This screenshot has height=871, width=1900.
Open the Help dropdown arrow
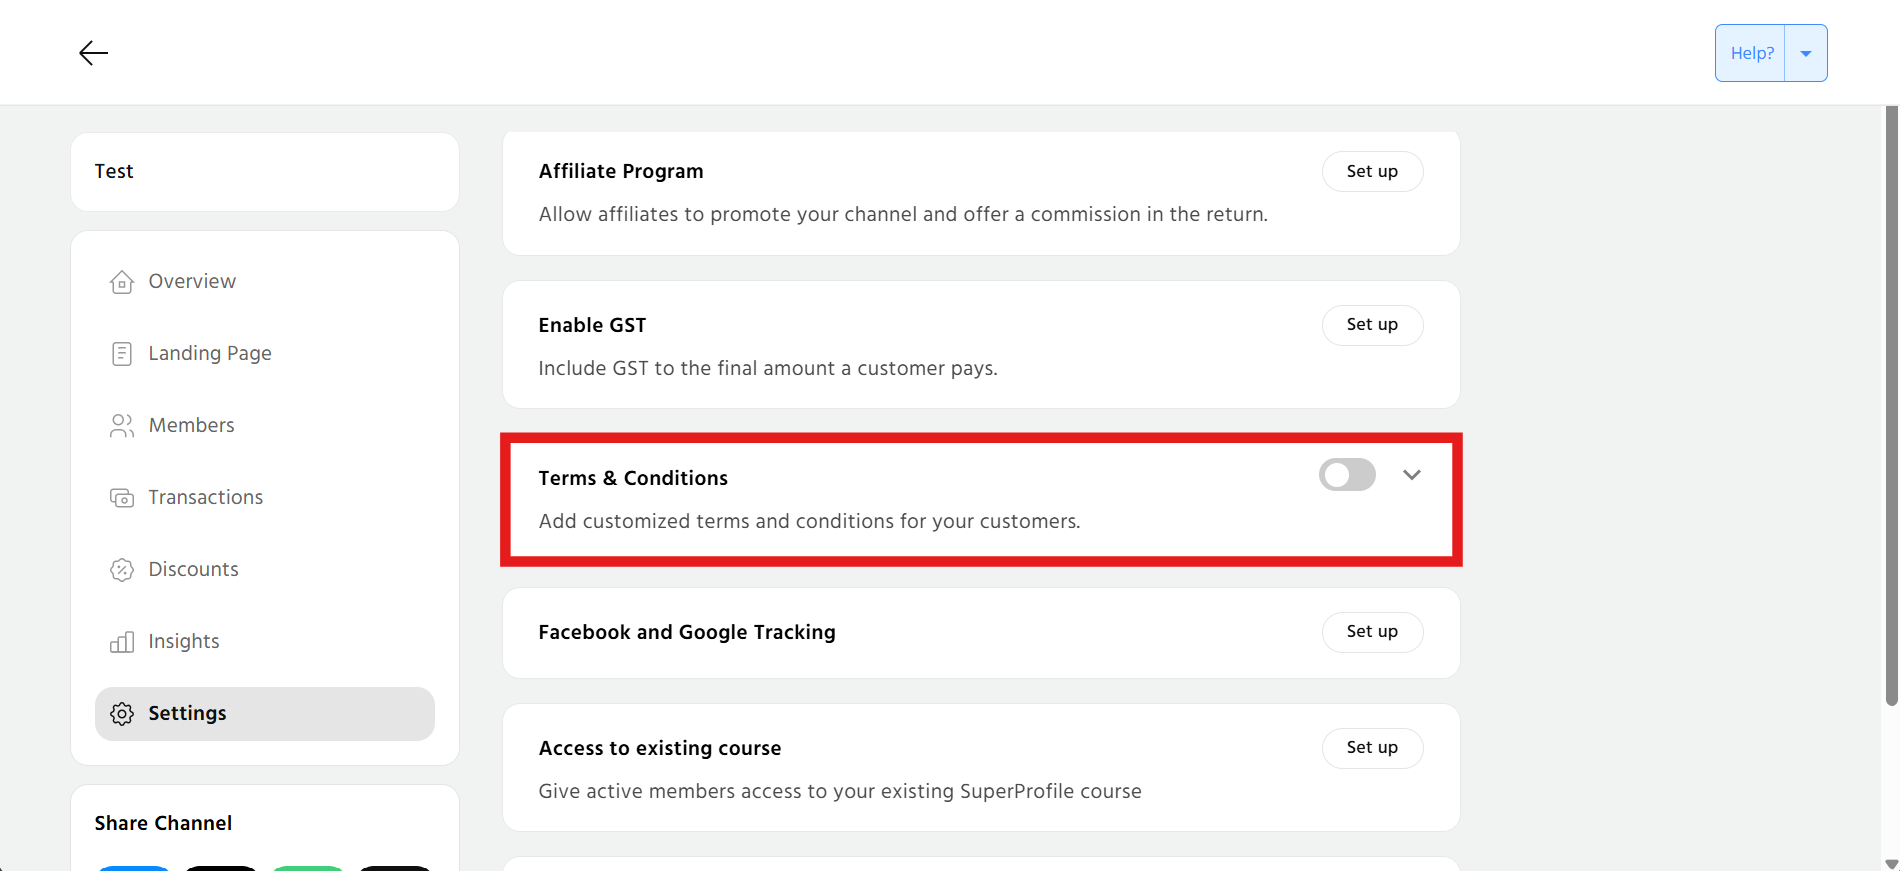pos(1806,53)
